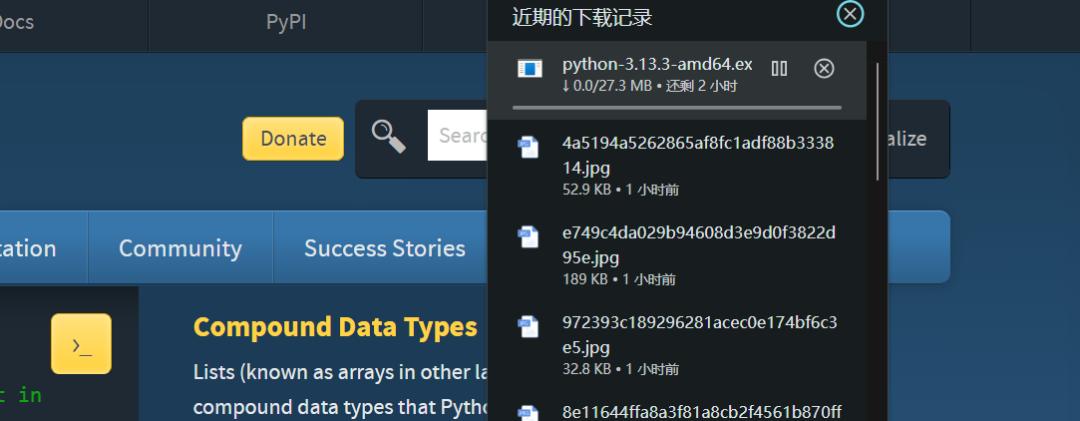Click the file icon for 4a5194a5262865af8fc1adf88b333814.jpg

(528, 147)
